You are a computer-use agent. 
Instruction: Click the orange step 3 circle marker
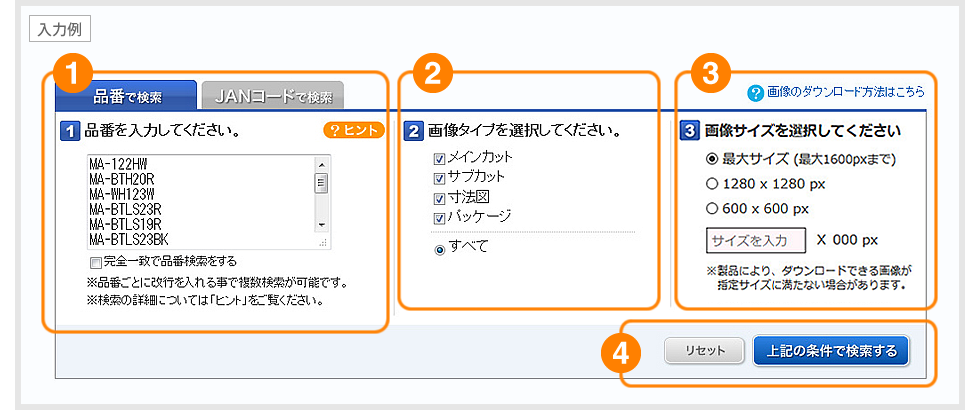click(709, 73)
